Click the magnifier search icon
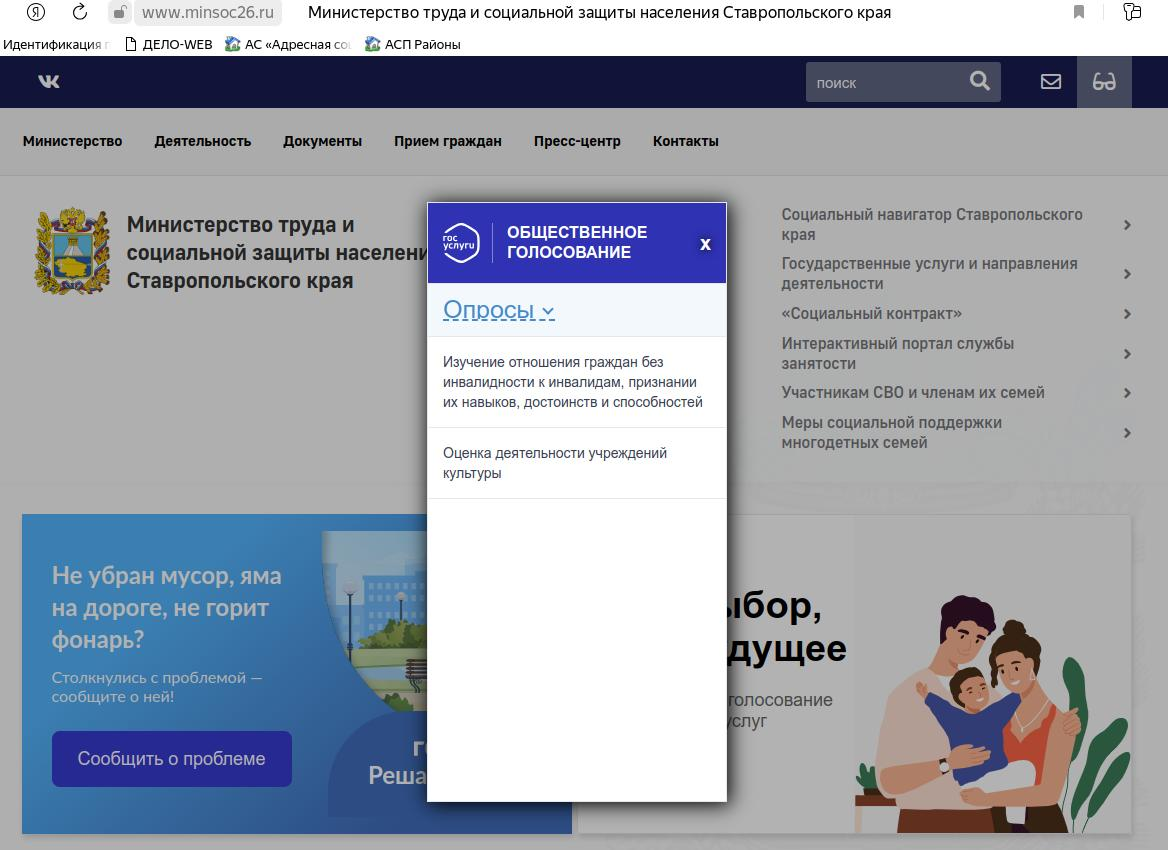Screen dimensions: 1168x850 [979, 82]
